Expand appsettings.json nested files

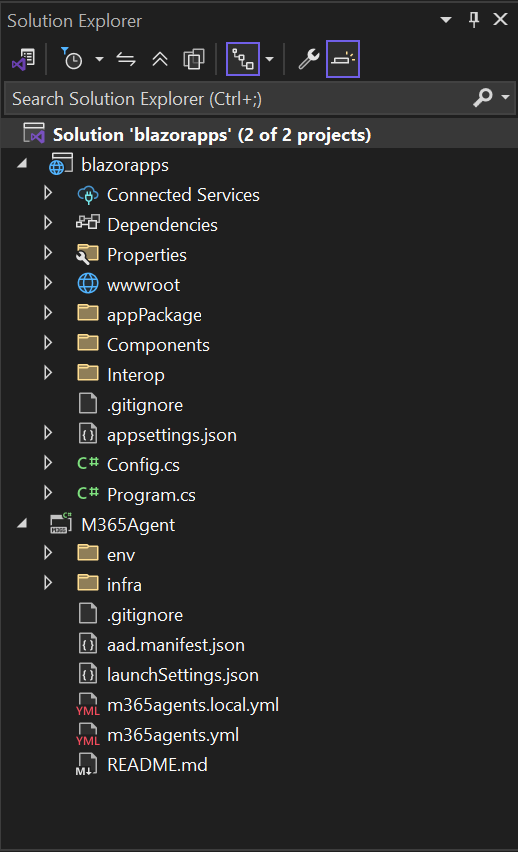click(48, 433)
